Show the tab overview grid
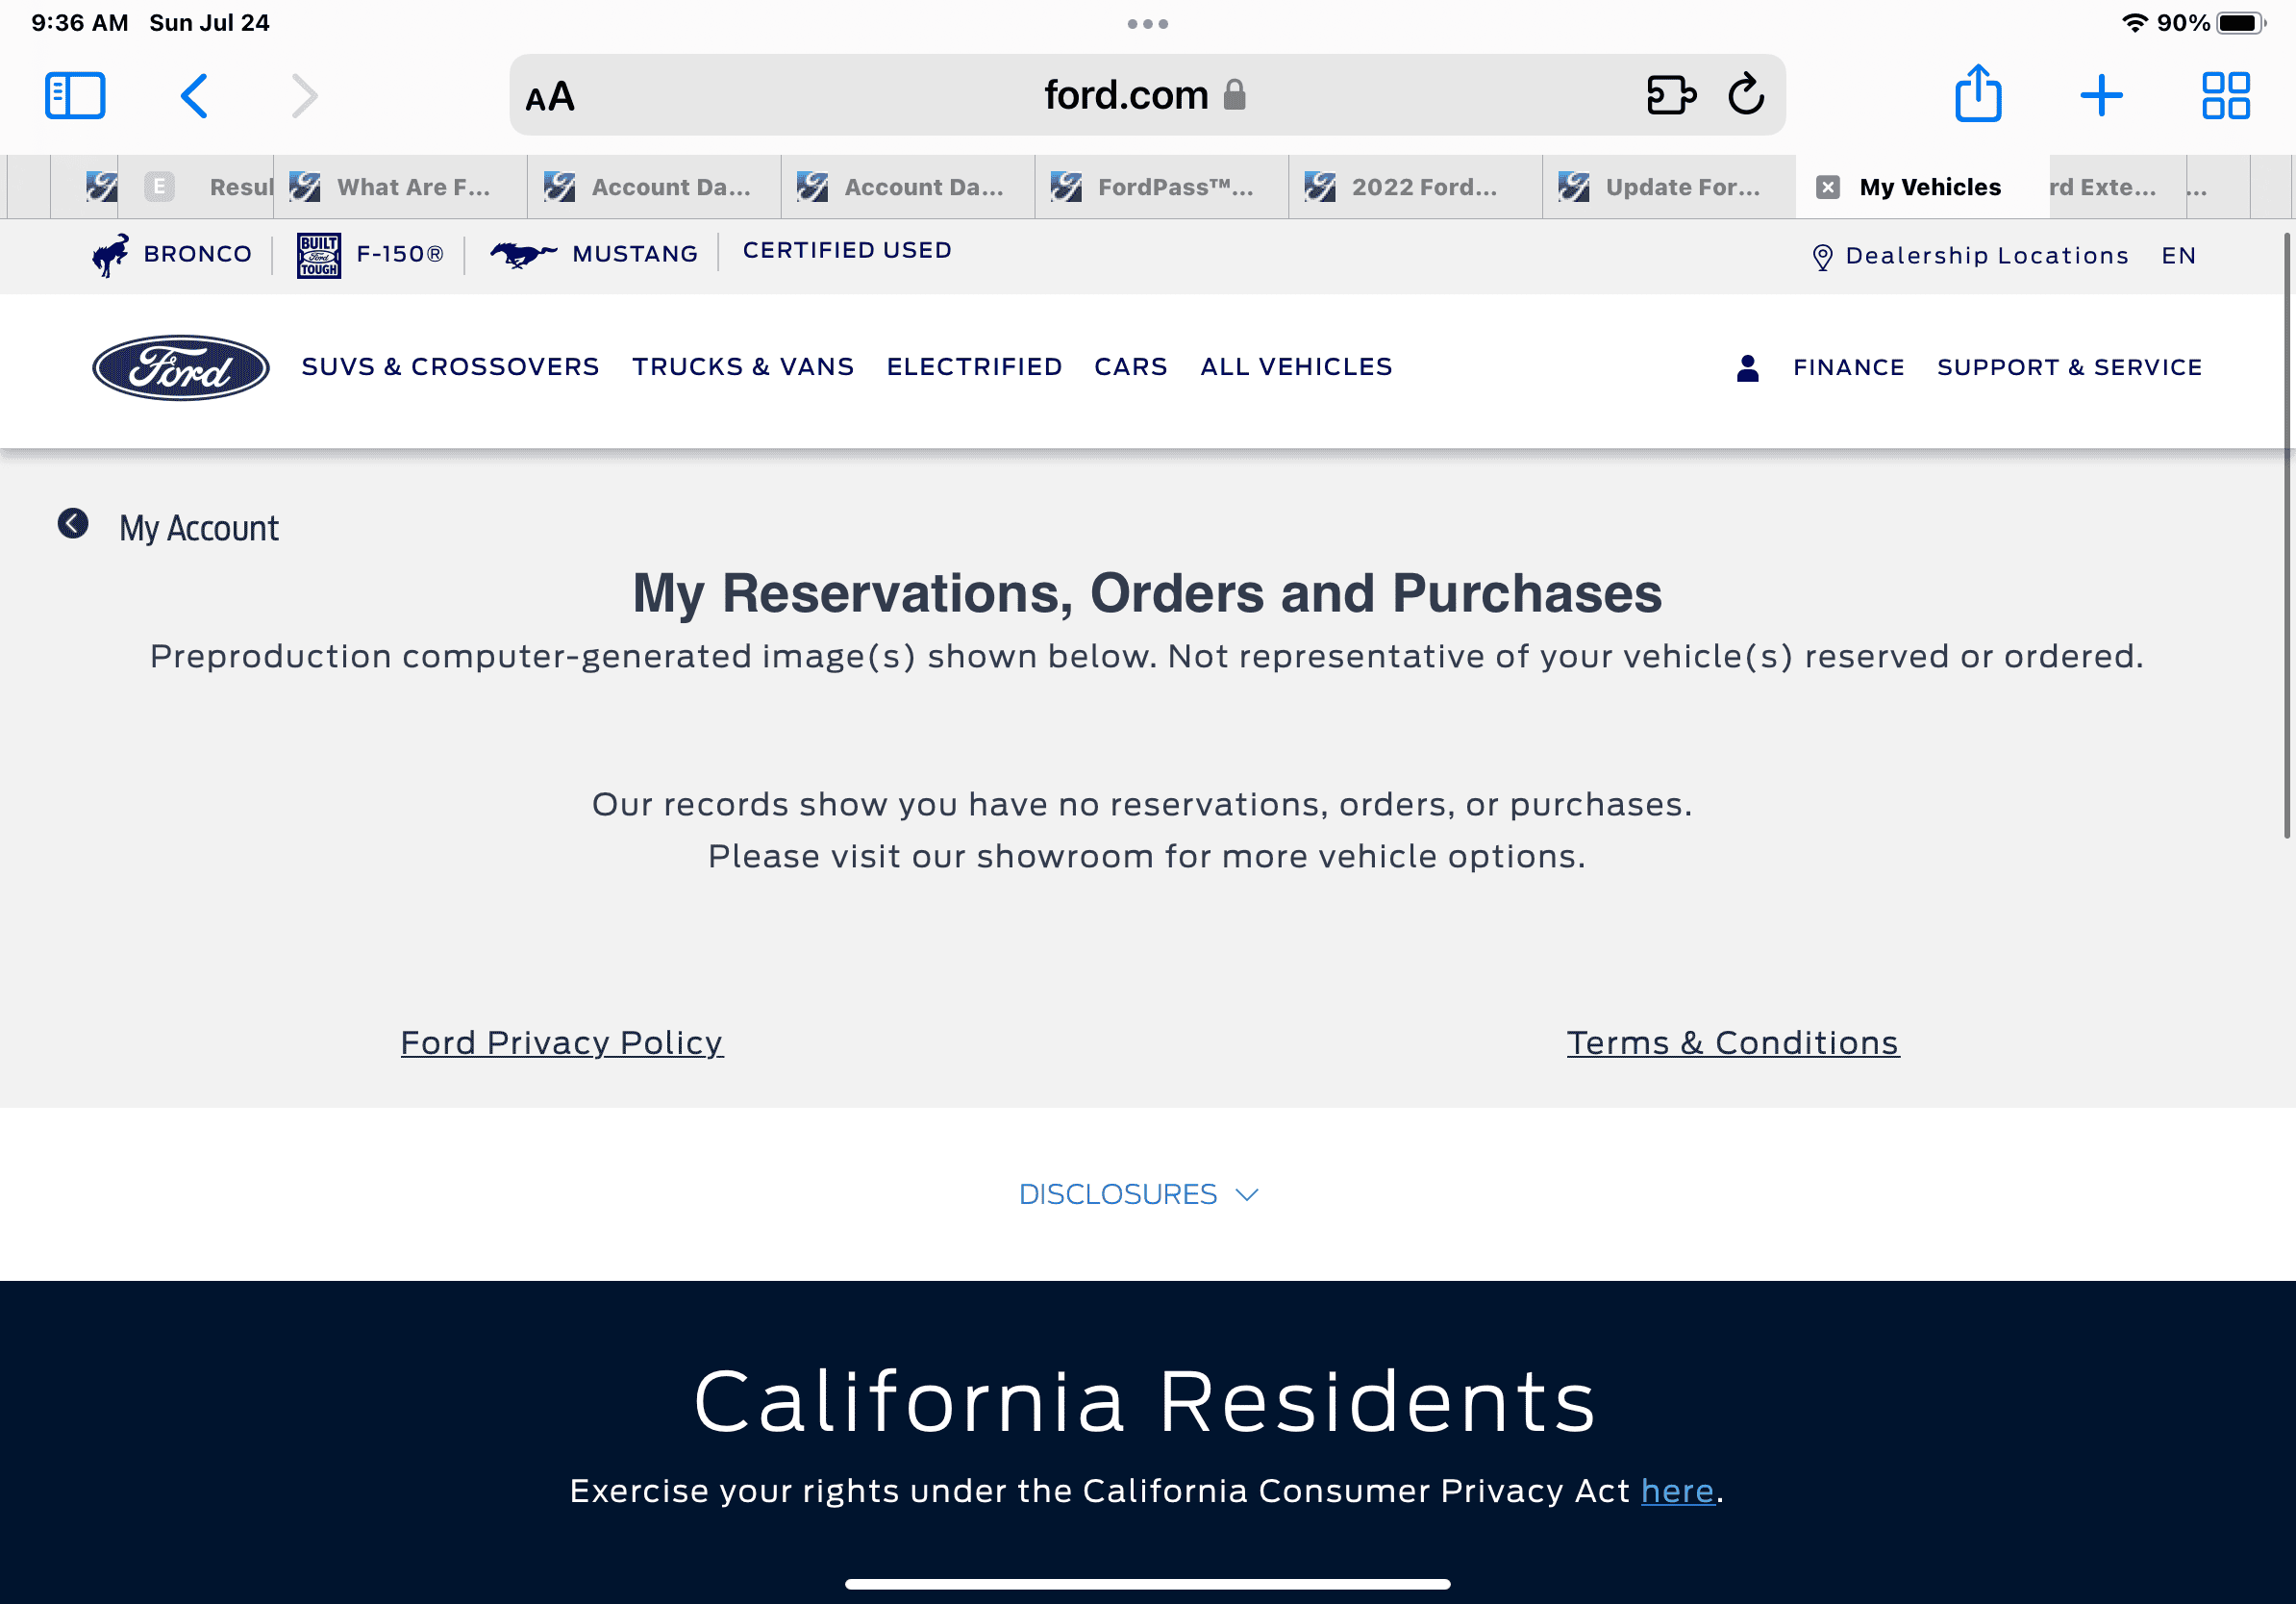The image size is (2296, 1604). (2225, 96)
